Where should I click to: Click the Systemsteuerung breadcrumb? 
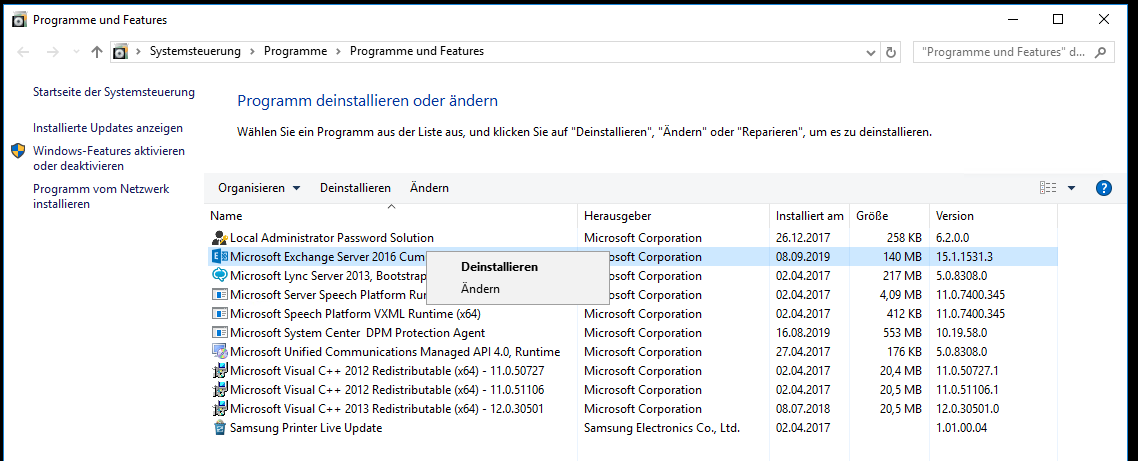click(x=195, y=52)
